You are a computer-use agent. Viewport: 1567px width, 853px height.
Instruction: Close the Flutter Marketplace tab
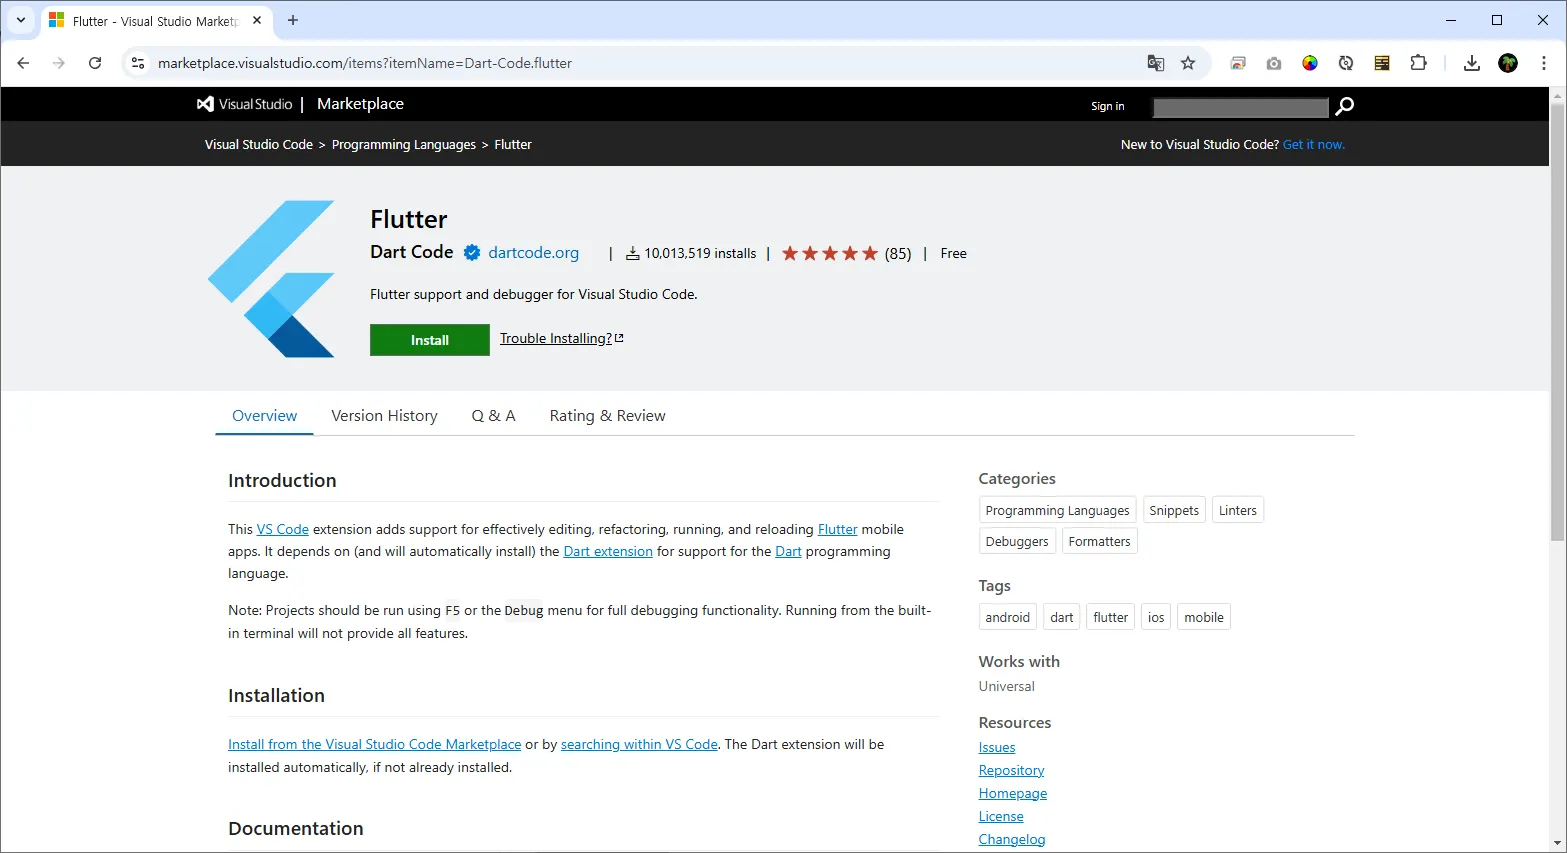(257, 20)
